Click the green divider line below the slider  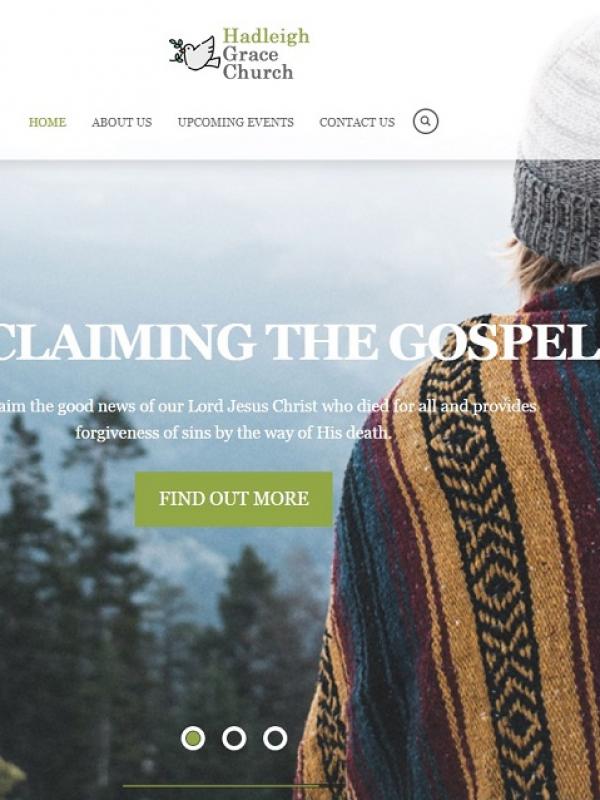(x=232, y=786)
